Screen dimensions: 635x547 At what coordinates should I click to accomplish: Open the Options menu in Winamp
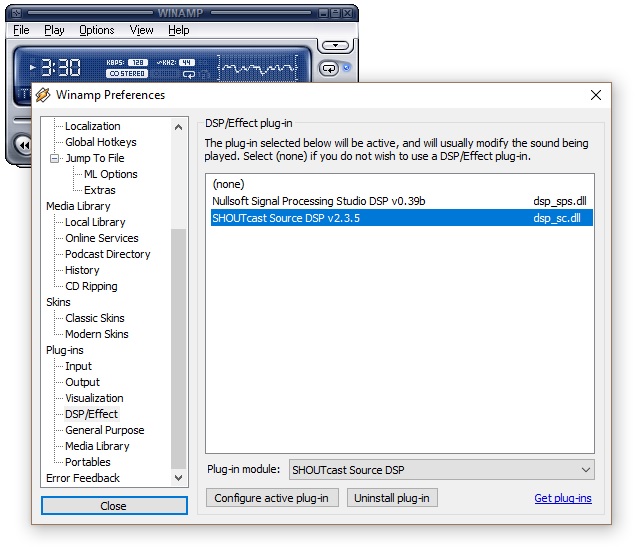96,30
